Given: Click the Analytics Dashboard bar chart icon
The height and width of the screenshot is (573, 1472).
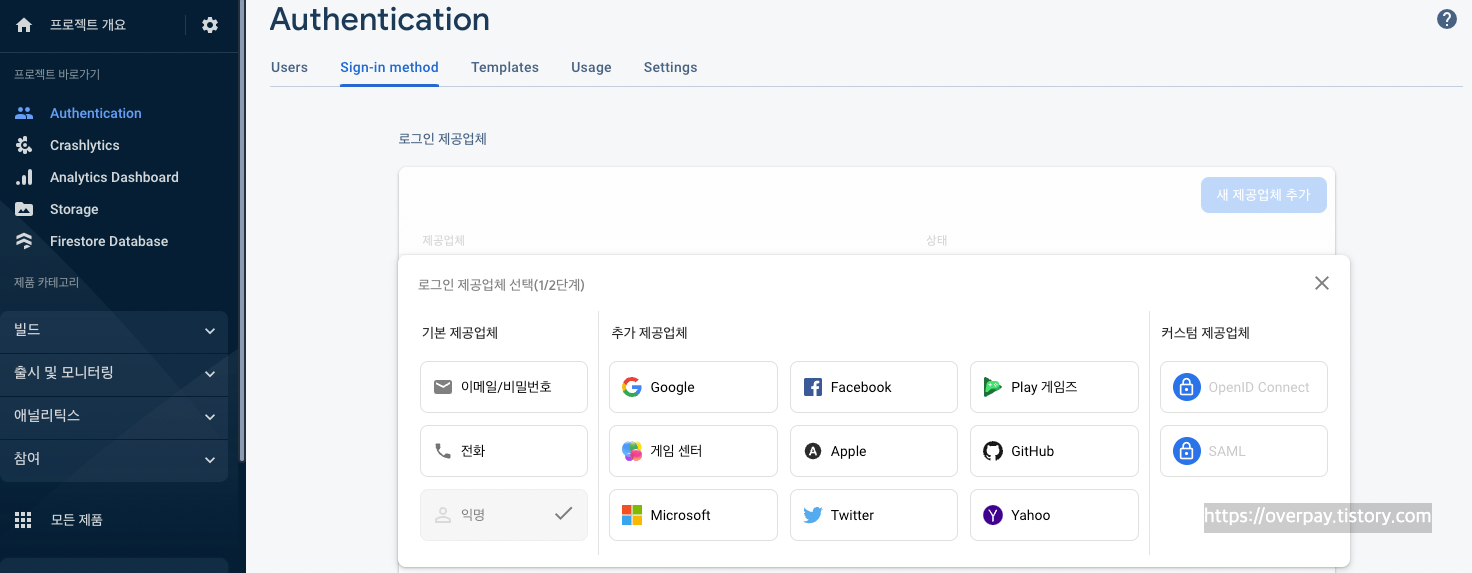Looking at the screenshot, I should [24, 177].
